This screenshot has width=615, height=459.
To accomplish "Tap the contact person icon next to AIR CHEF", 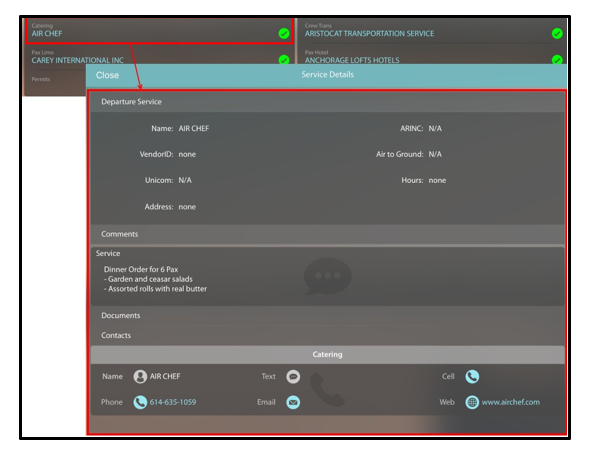I will tap(140, 377).
